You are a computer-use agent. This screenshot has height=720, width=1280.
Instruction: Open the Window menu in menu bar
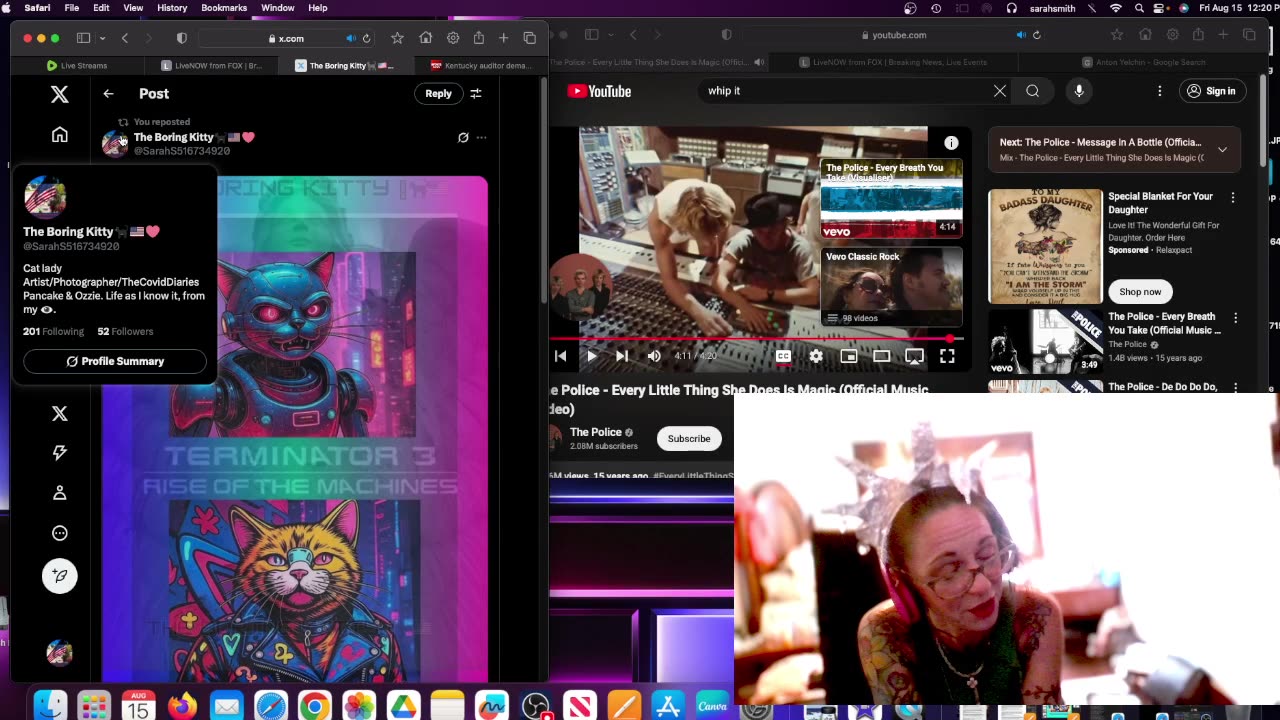coord(278,8)
